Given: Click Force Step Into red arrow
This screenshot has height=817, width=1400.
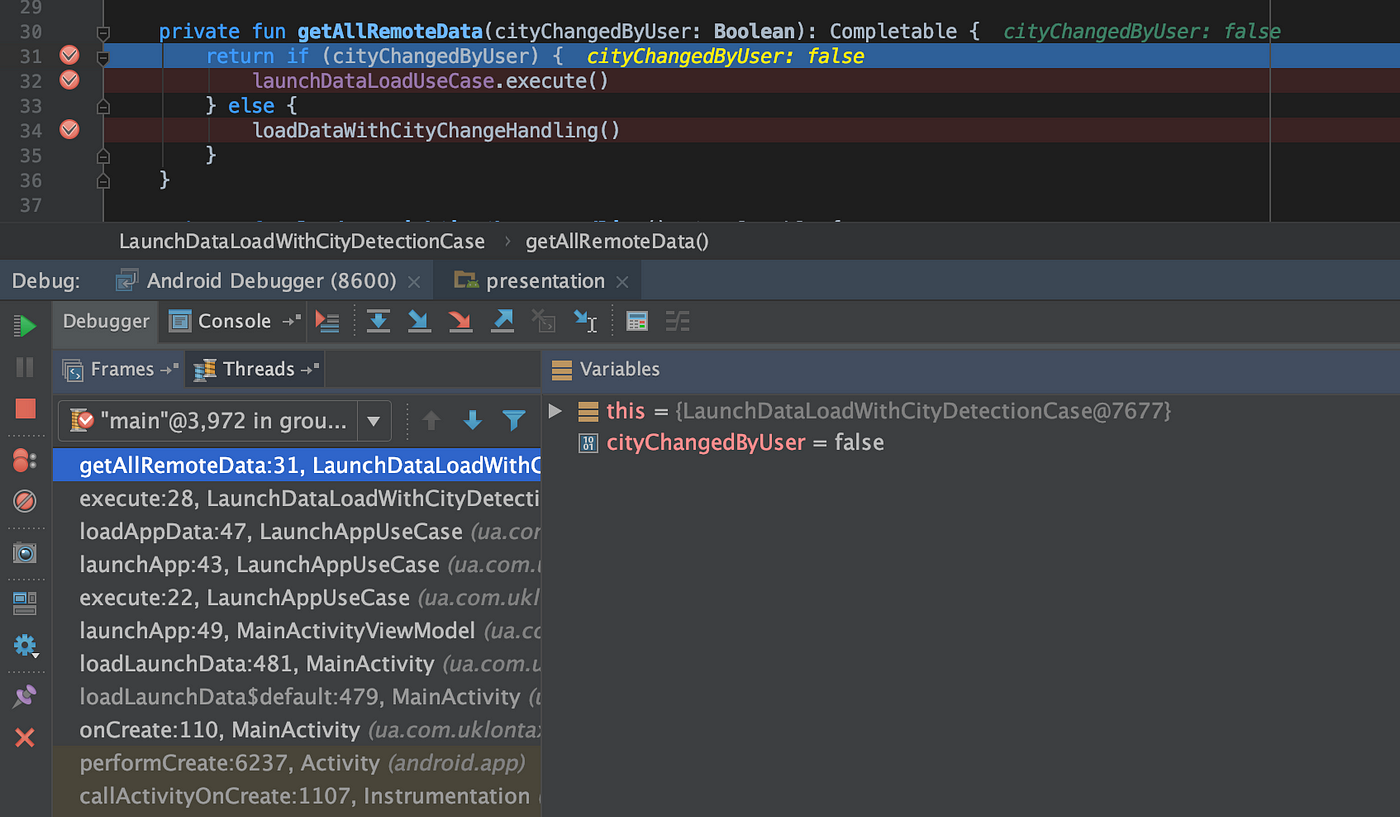Looking at the screenshot, I should 460,321.
